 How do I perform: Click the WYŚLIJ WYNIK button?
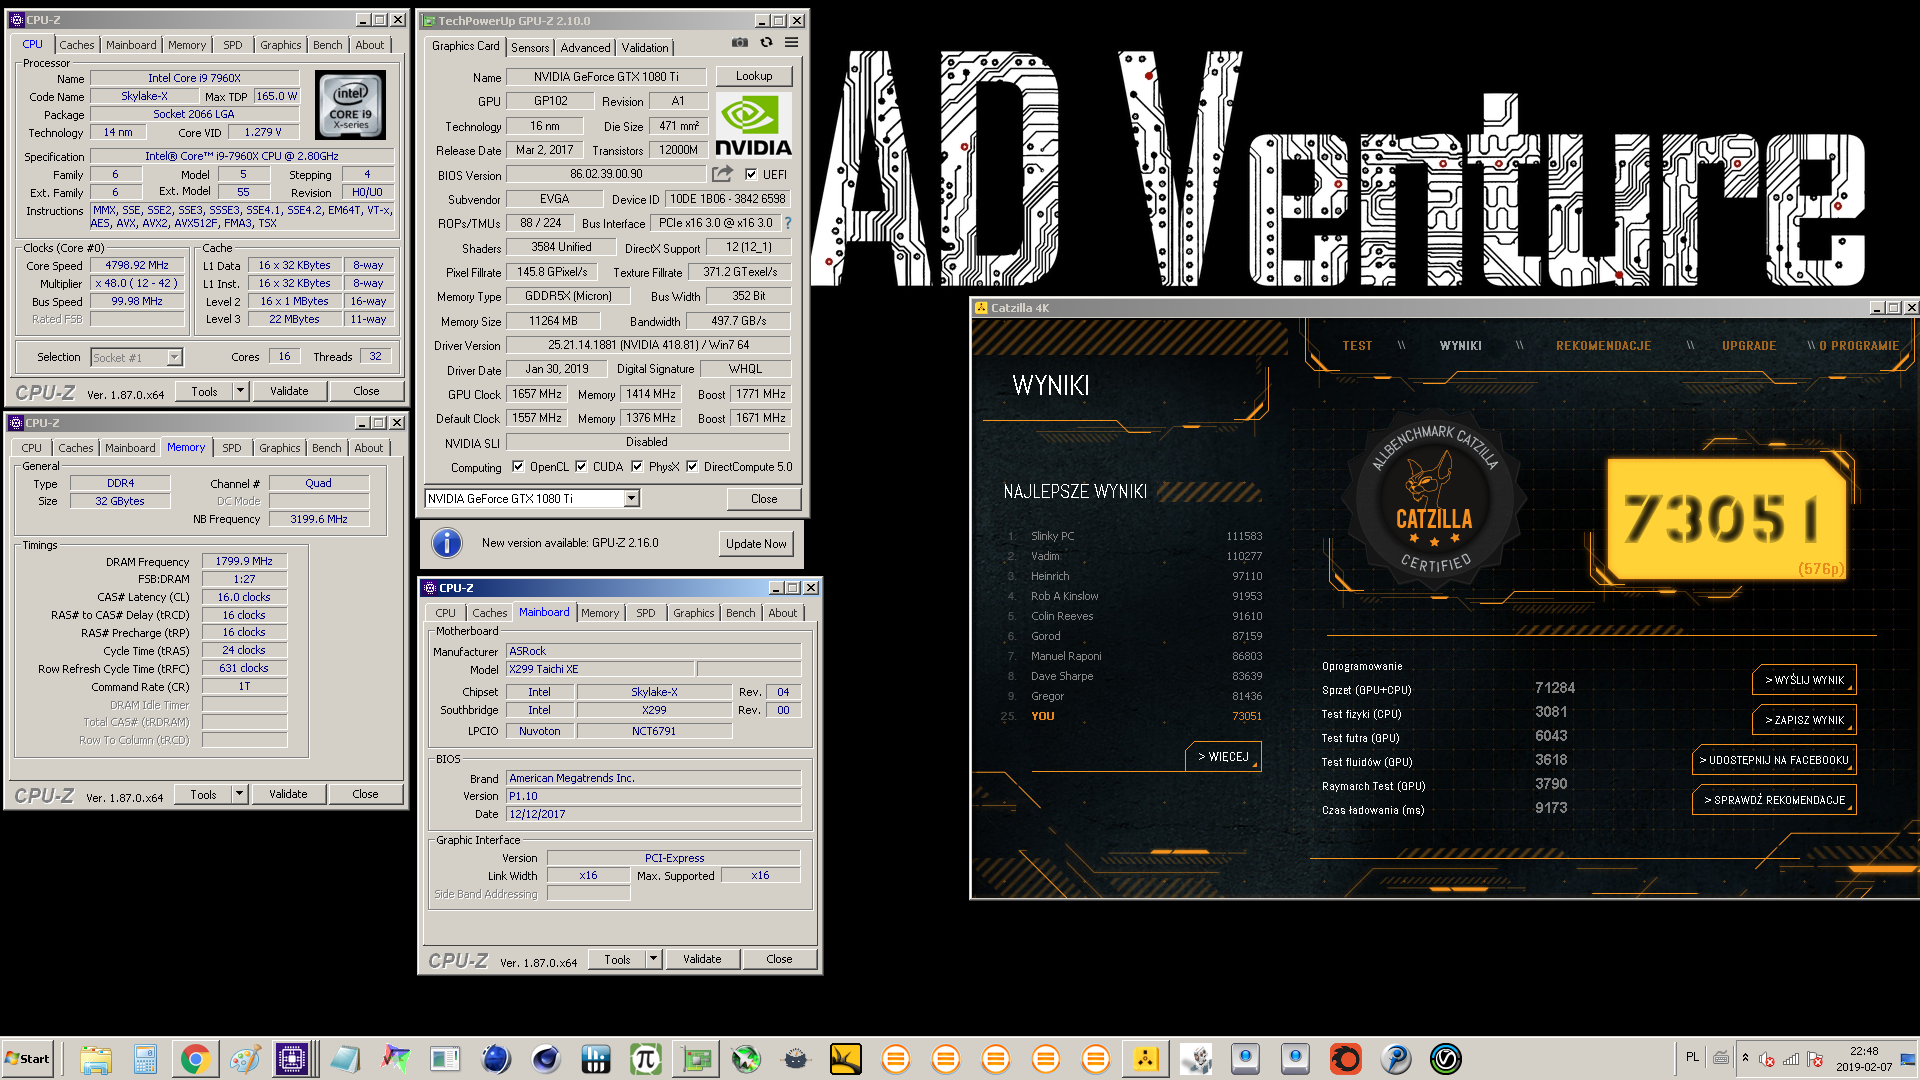[x=1804, y=680]
